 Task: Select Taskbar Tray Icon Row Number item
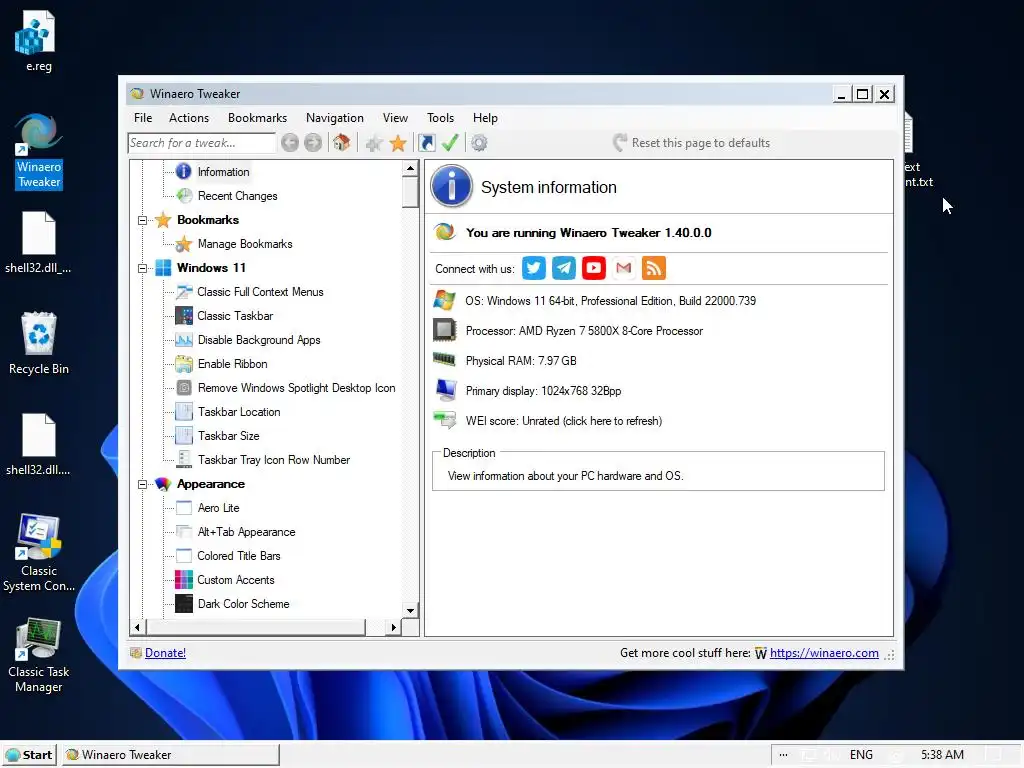pyautogui.click(x=274, y=460)
